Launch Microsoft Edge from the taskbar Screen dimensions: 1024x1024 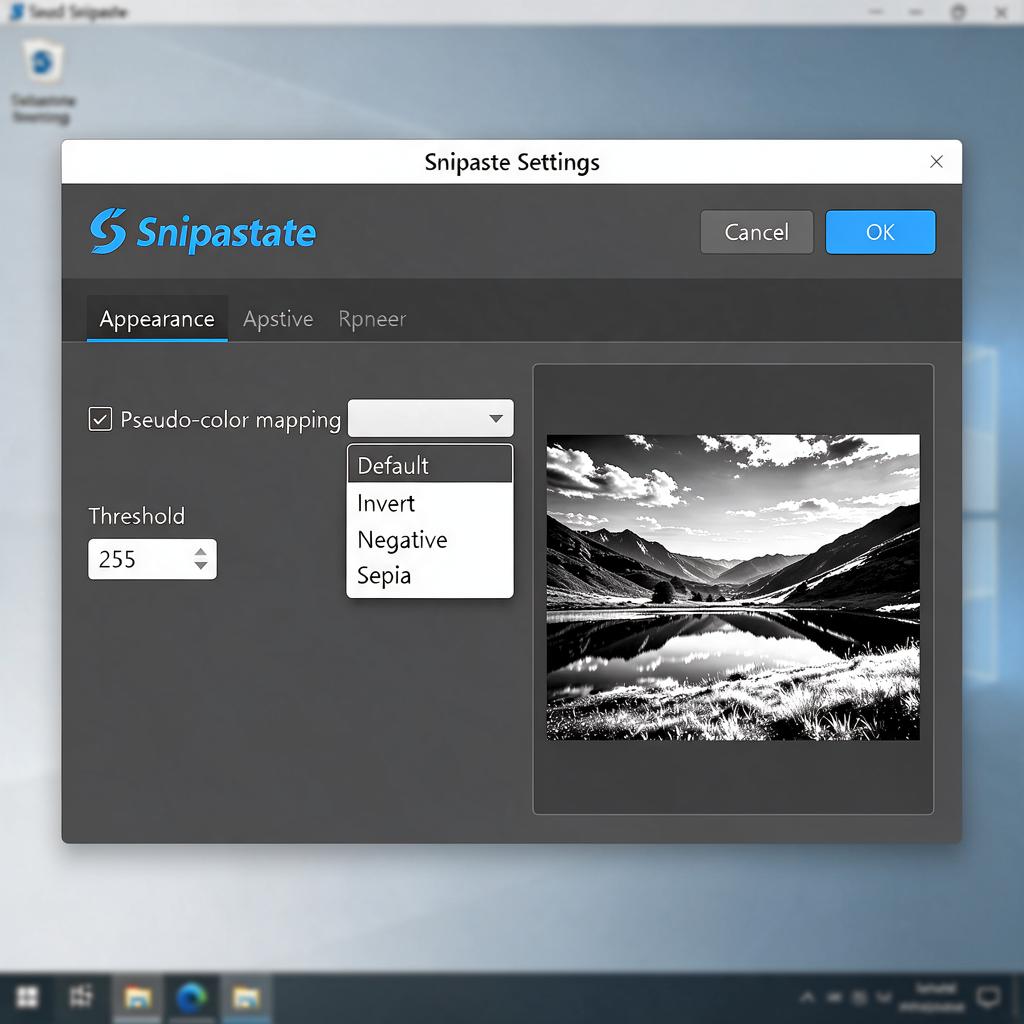tap(191, 997)
